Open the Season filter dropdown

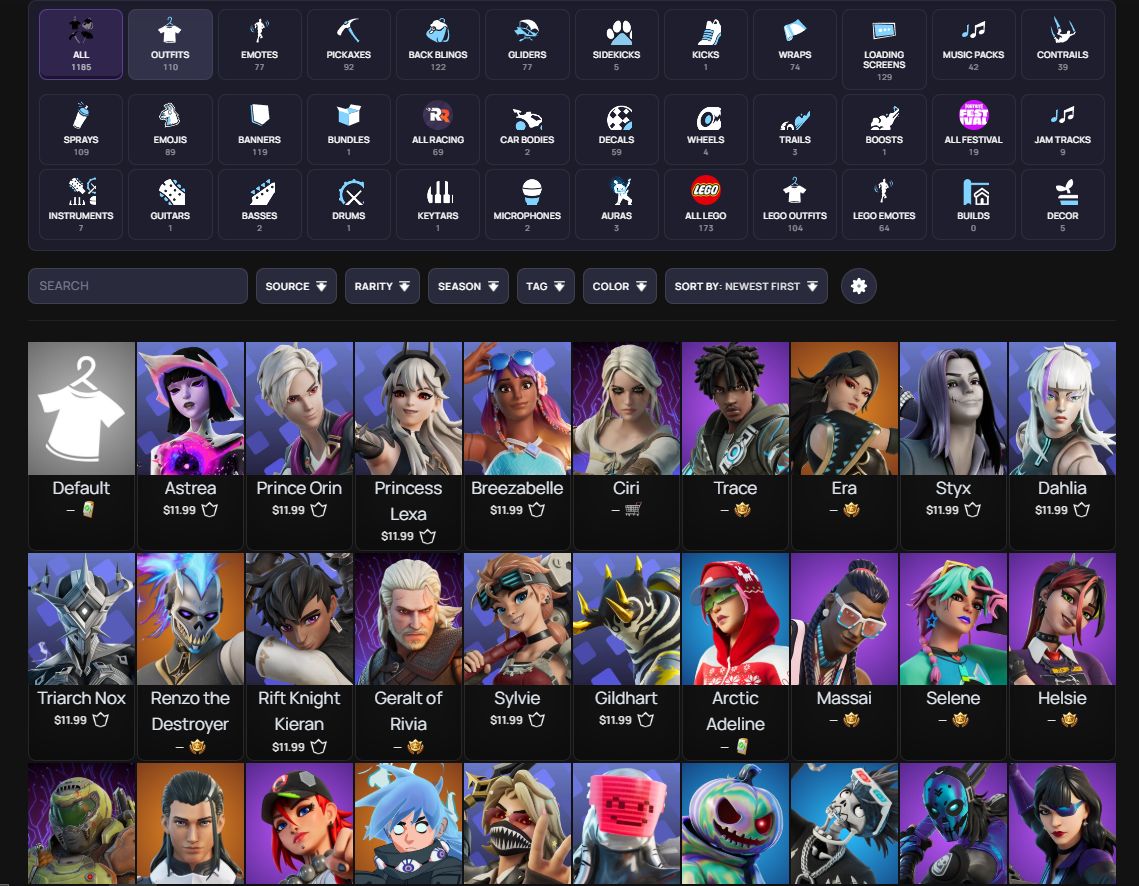click(468, 286)
